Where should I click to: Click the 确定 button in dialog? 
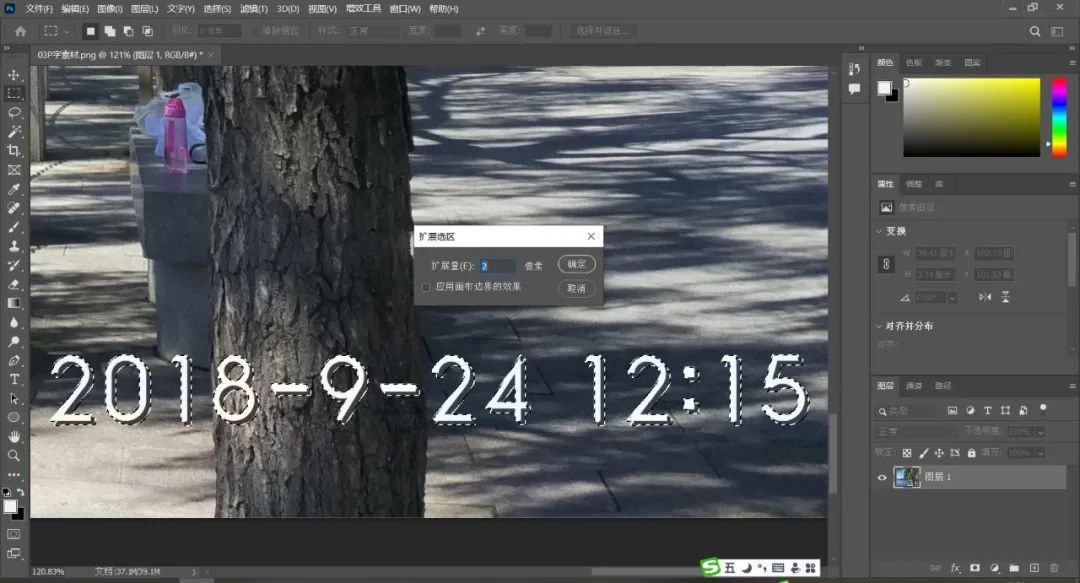(576, 265)
